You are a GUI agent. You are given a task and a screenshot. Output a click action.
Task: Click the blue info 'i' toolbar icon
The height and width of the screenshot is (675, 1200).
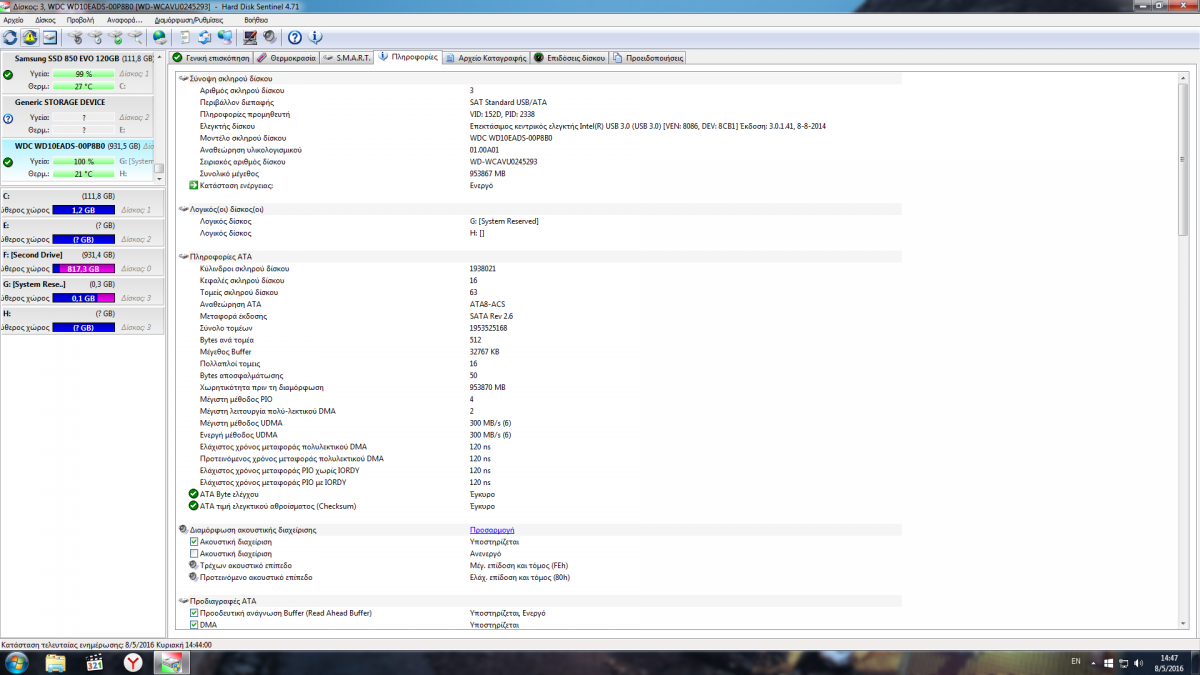pos(316,38)
